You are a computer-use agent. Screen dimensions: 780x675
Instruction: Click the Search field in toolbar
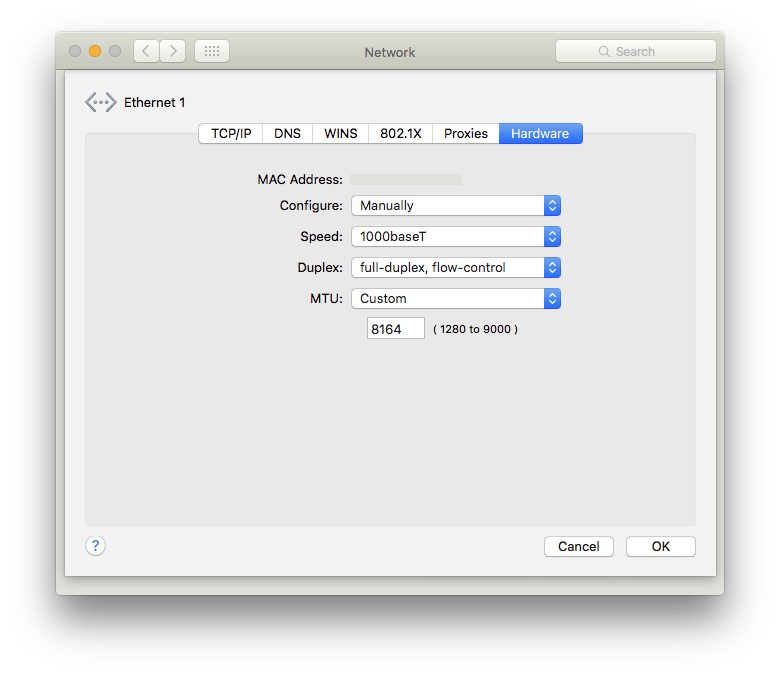point(636,52)
